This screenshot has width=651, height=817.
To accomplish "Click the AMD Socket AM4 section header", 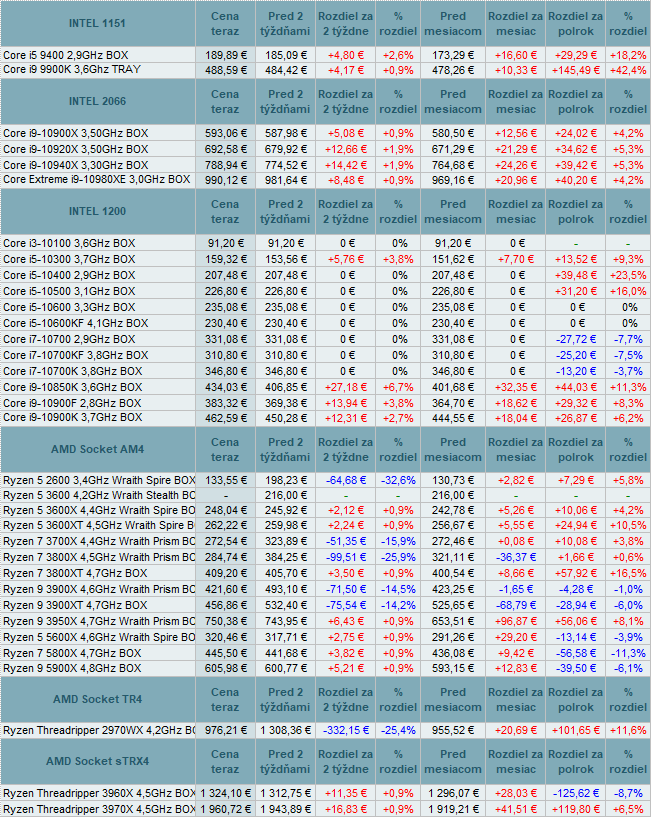I will pyautogui.click(x=97, y=449).
